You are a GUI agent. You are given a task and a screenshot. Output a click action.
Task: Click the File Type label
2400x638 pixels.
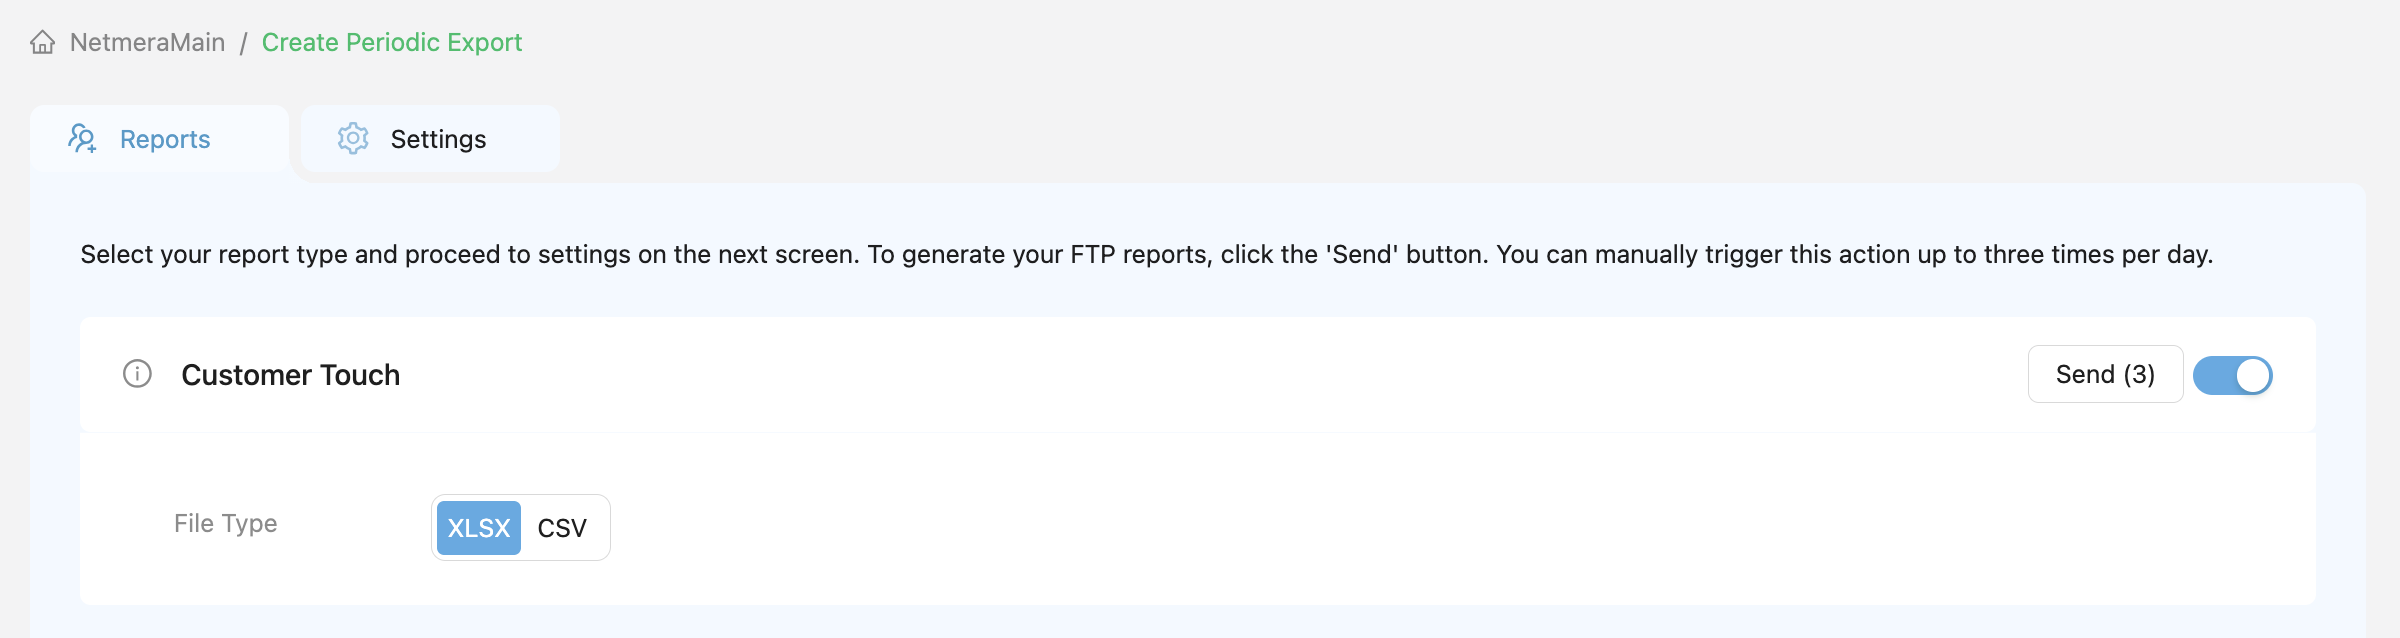[225, 523]
